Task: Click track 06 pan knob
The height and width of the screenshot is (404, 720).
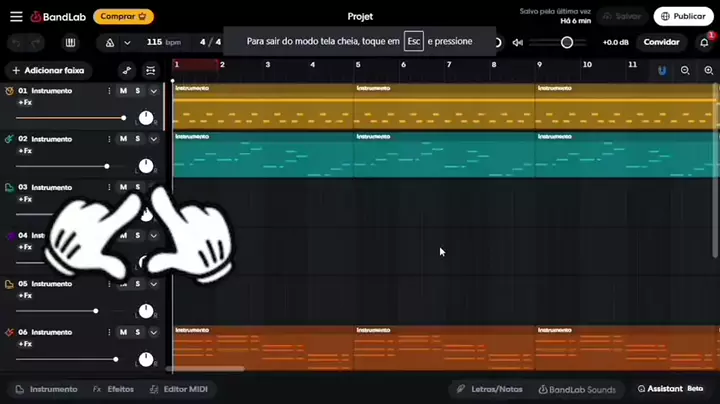Action: (x=146, y=359)
